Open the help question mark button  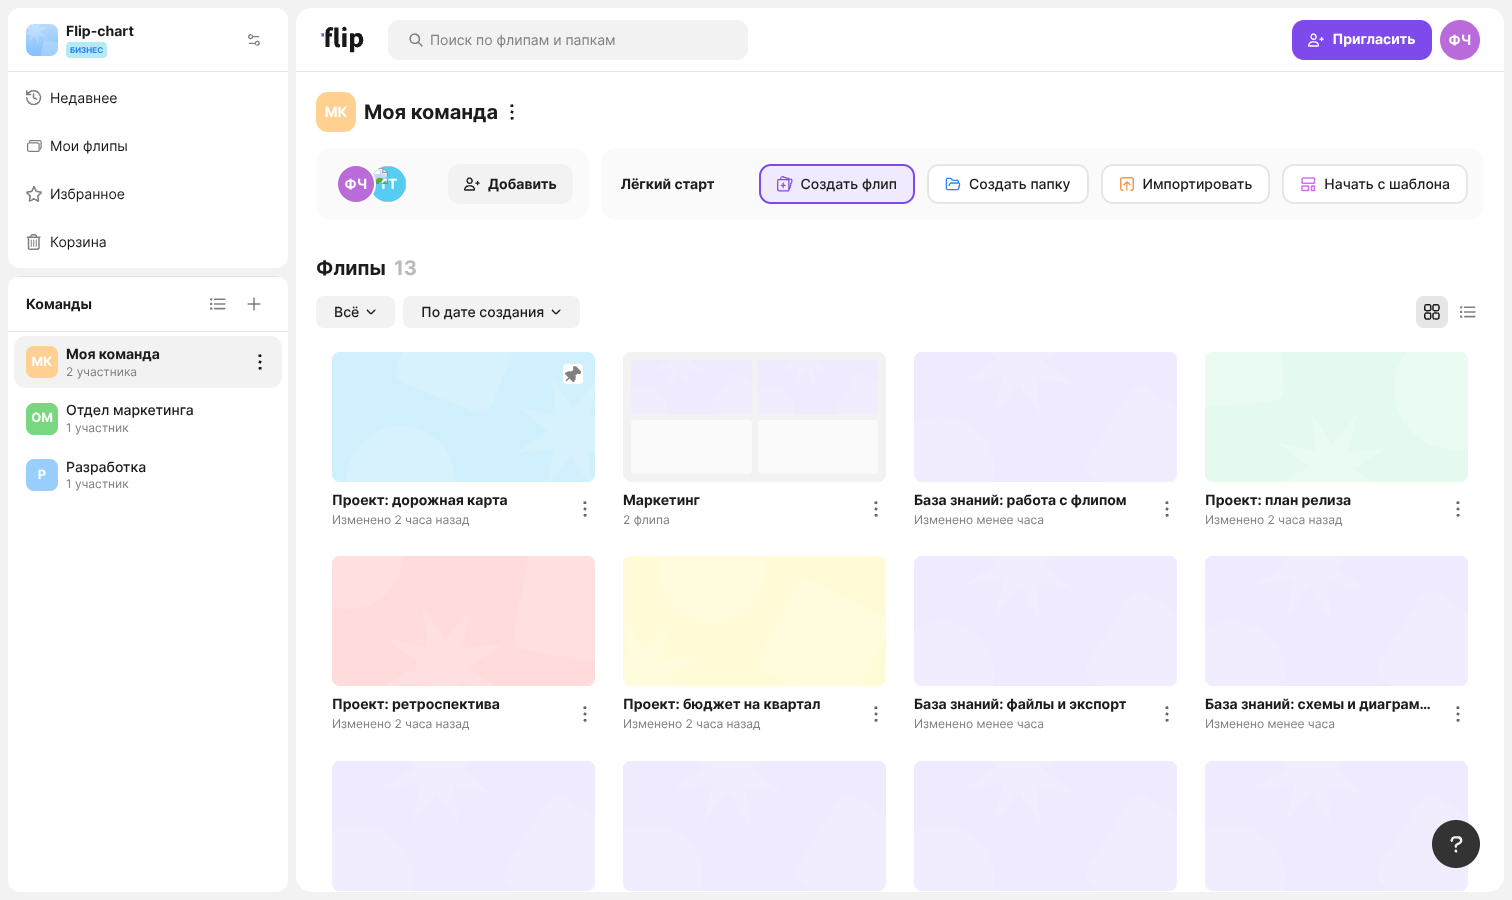point(1456,844)
